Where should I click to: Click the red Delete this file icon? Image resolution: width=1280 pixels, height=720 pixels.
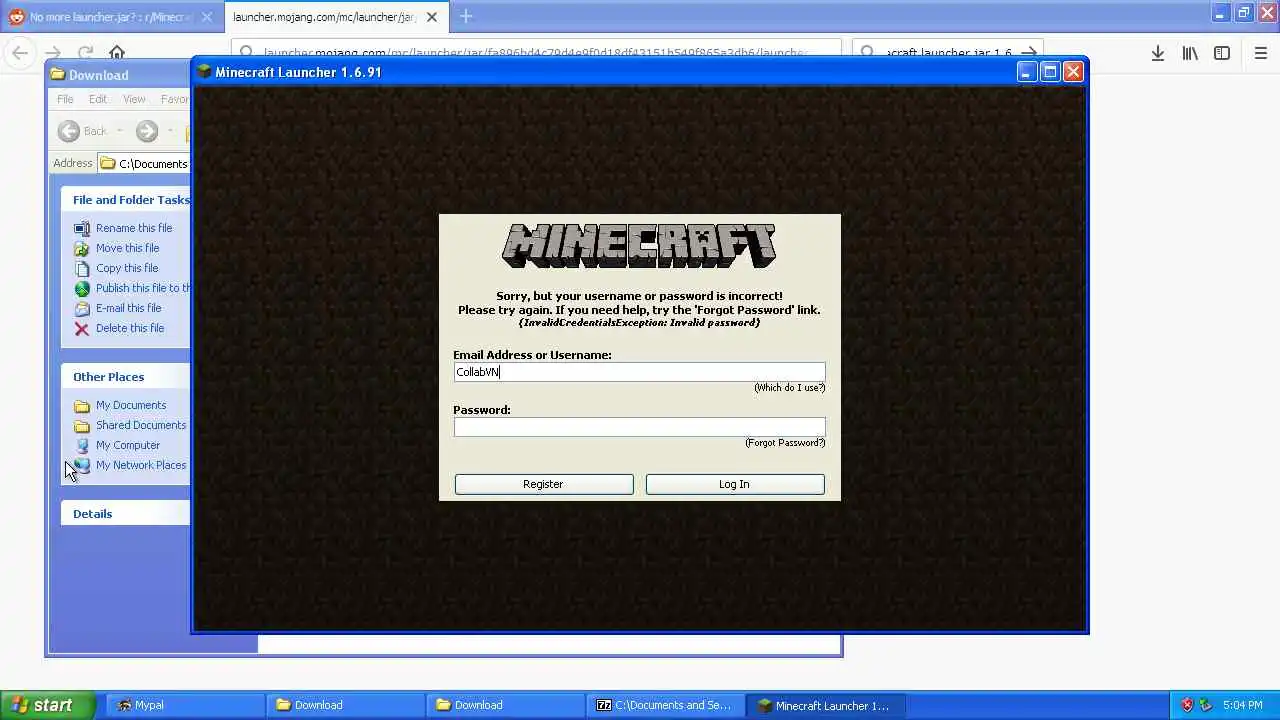pyautogui.click(x=82, y=328)
